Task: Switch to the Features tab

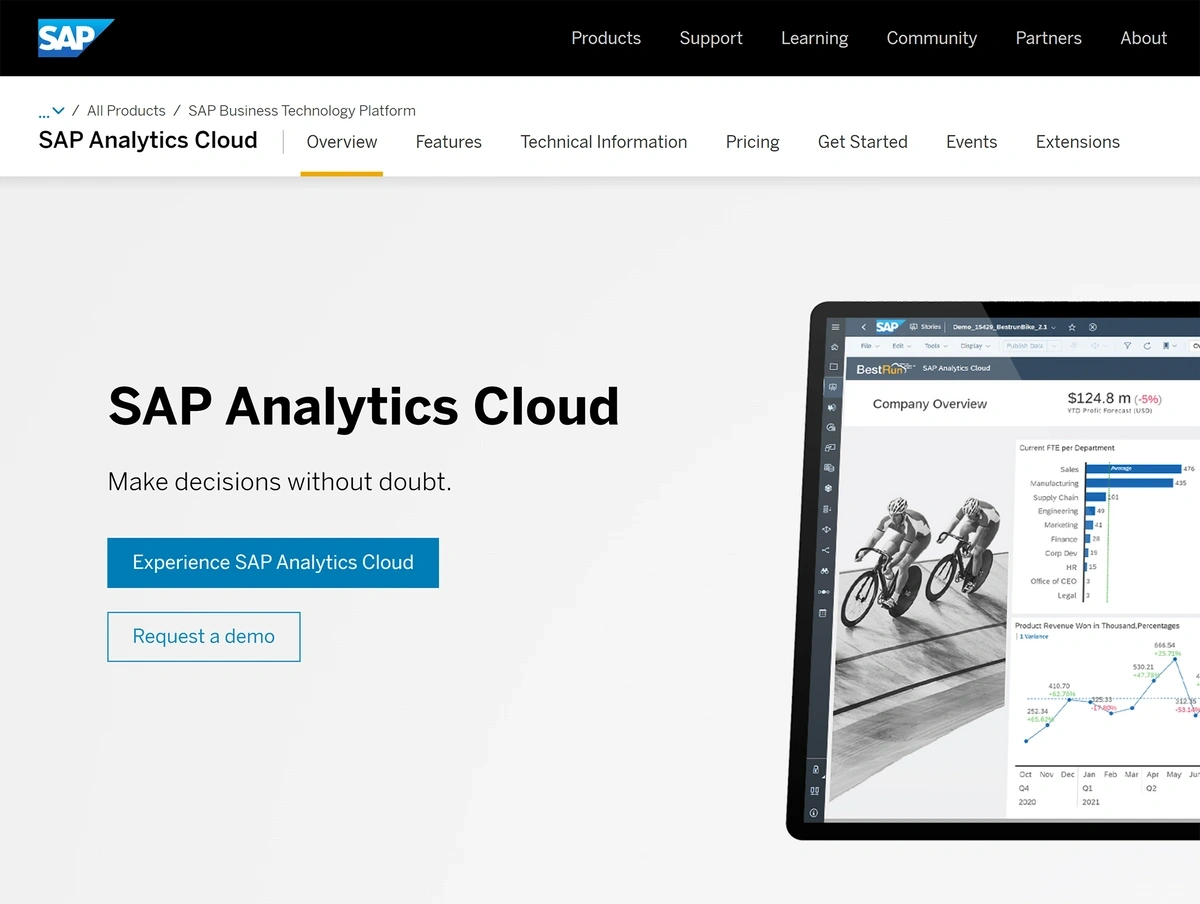Action: (x=449, y=142)
